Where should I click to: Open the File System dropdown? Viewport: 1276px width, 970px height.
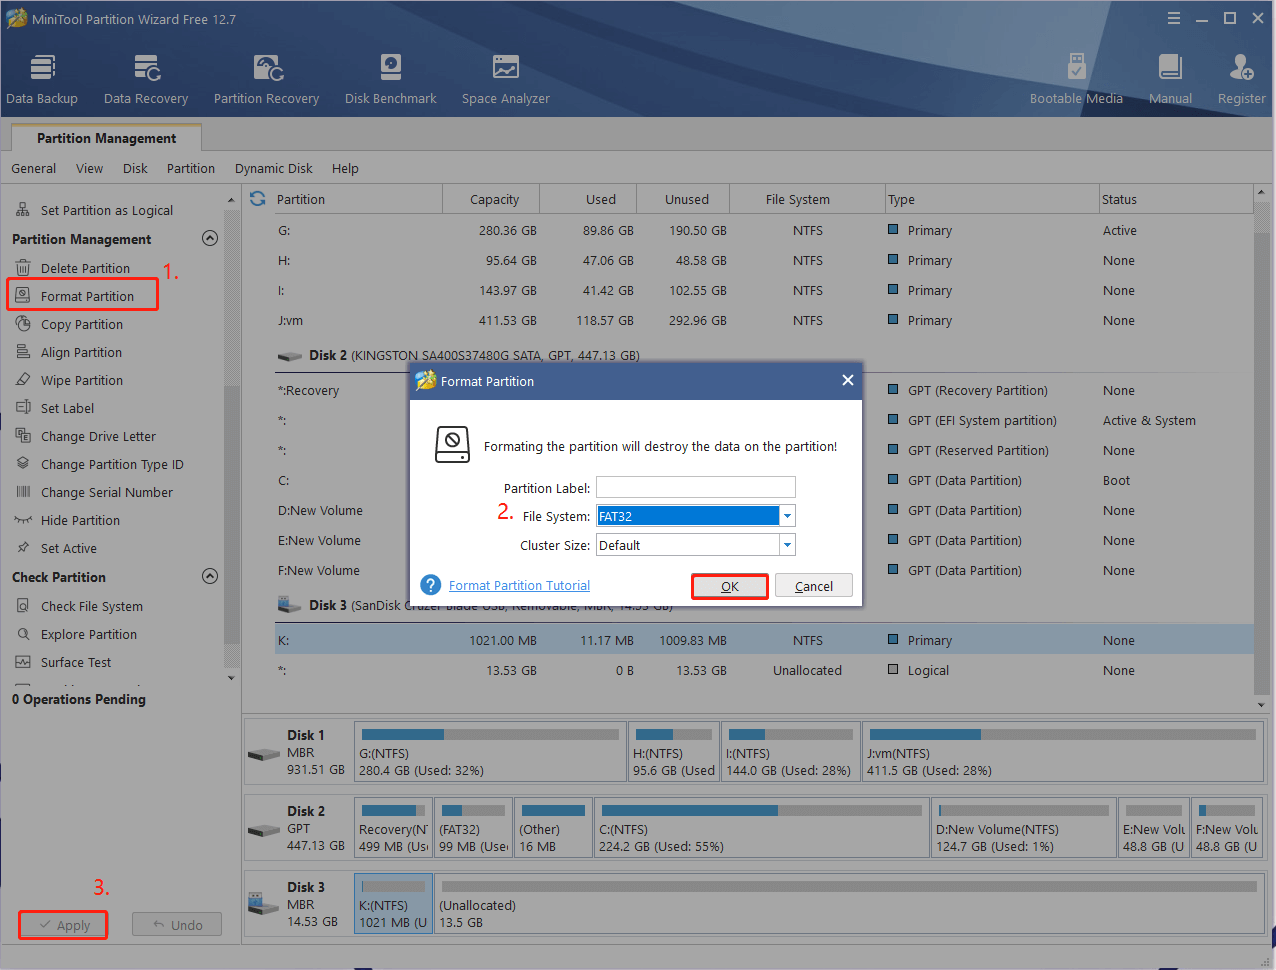[788, 516]
